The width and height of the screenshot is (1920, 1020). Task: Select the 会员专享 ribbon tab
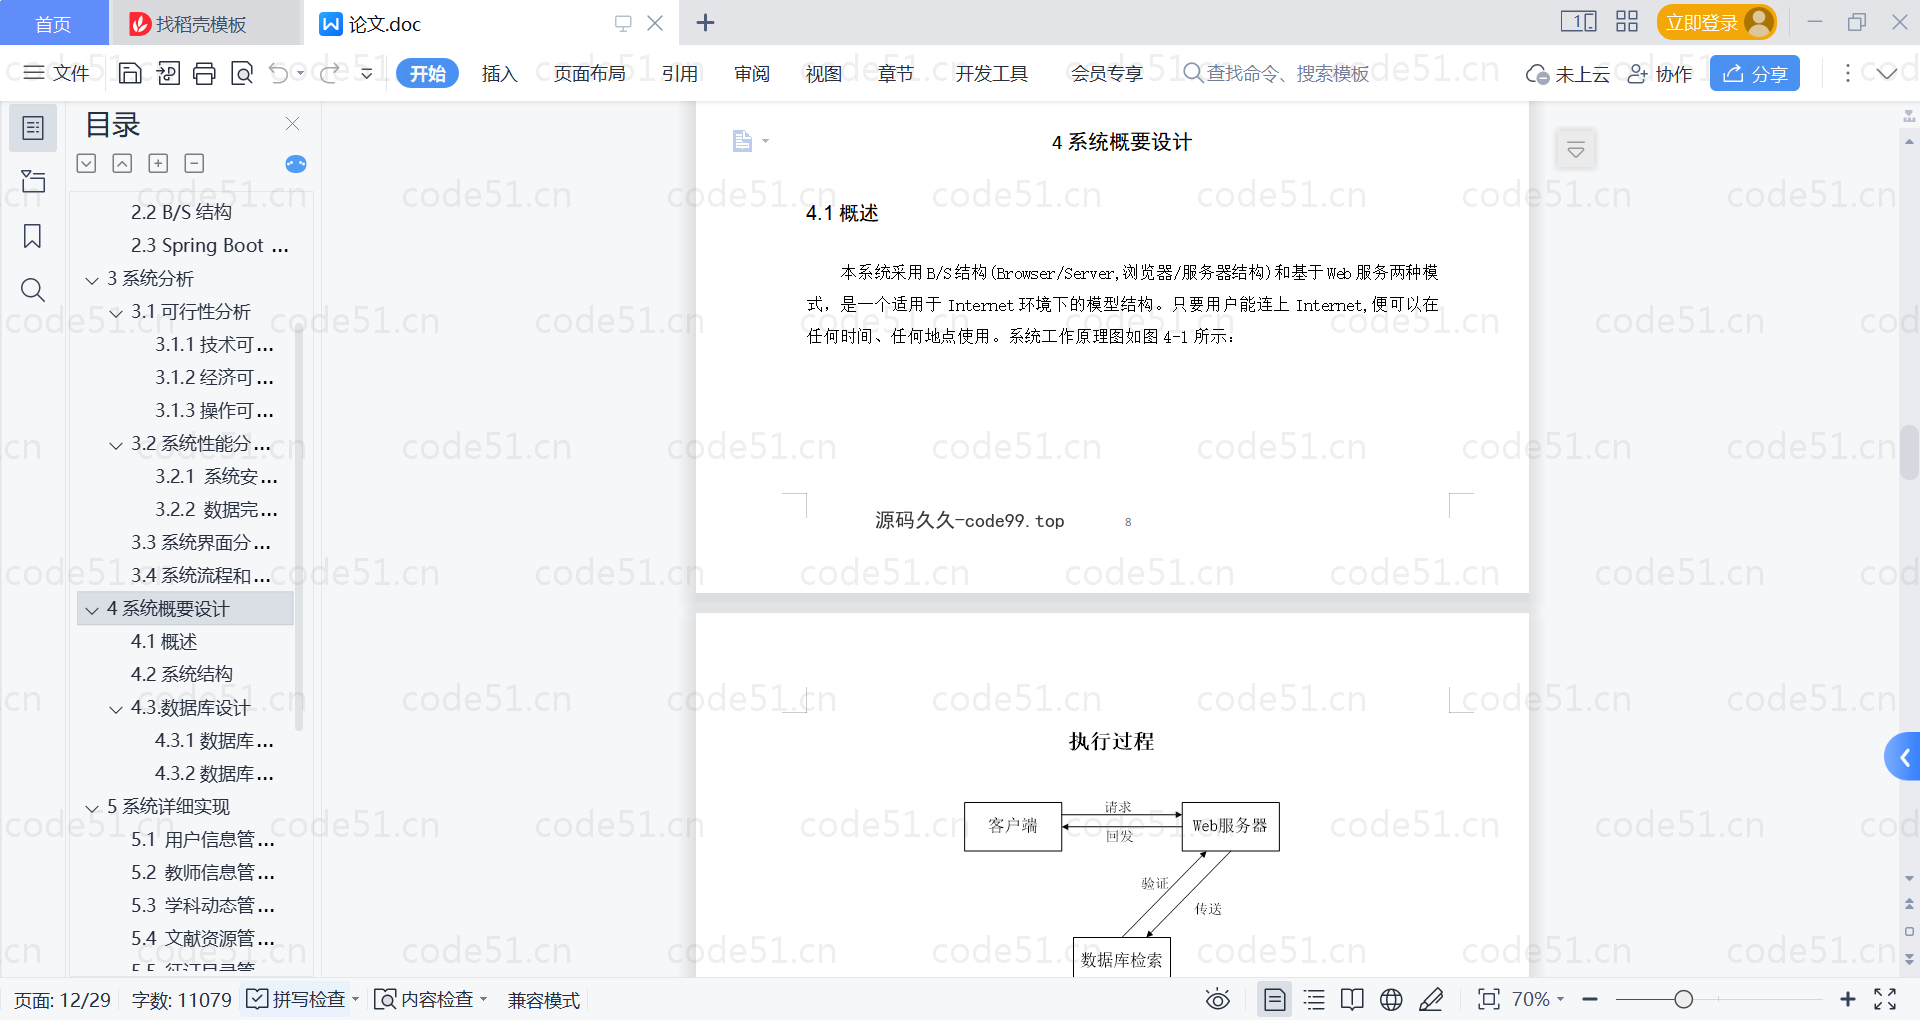[x=1107, y=73]
